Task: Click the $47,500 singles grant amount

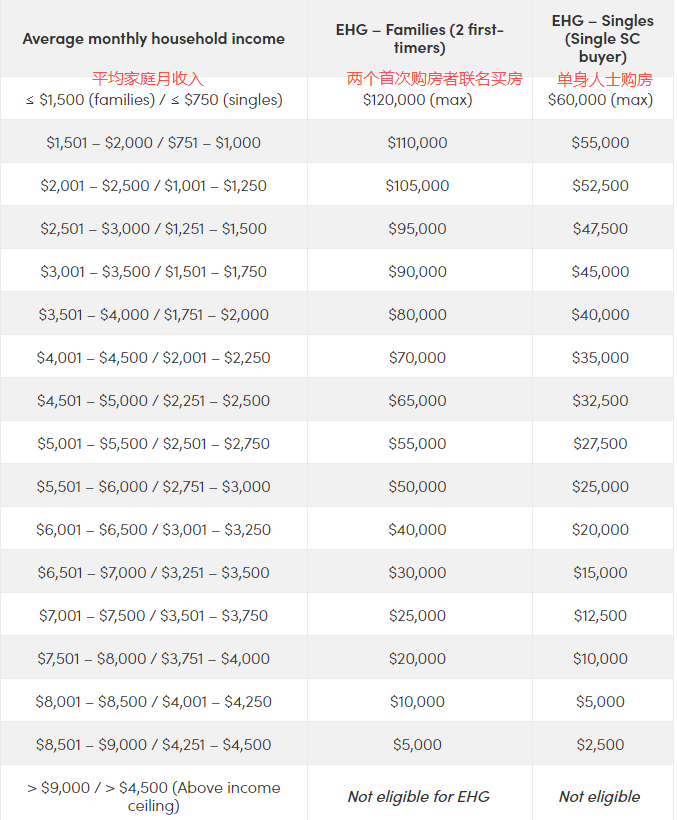Action: (600, 229)
